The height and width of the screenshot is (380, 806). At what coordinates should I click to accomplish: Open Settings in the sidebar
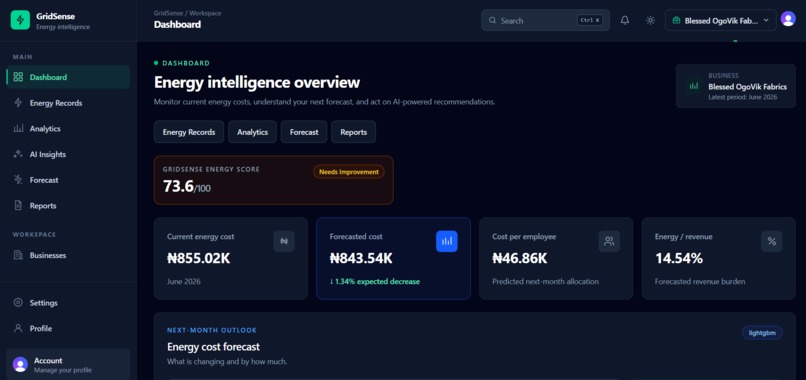coord(68,303)
